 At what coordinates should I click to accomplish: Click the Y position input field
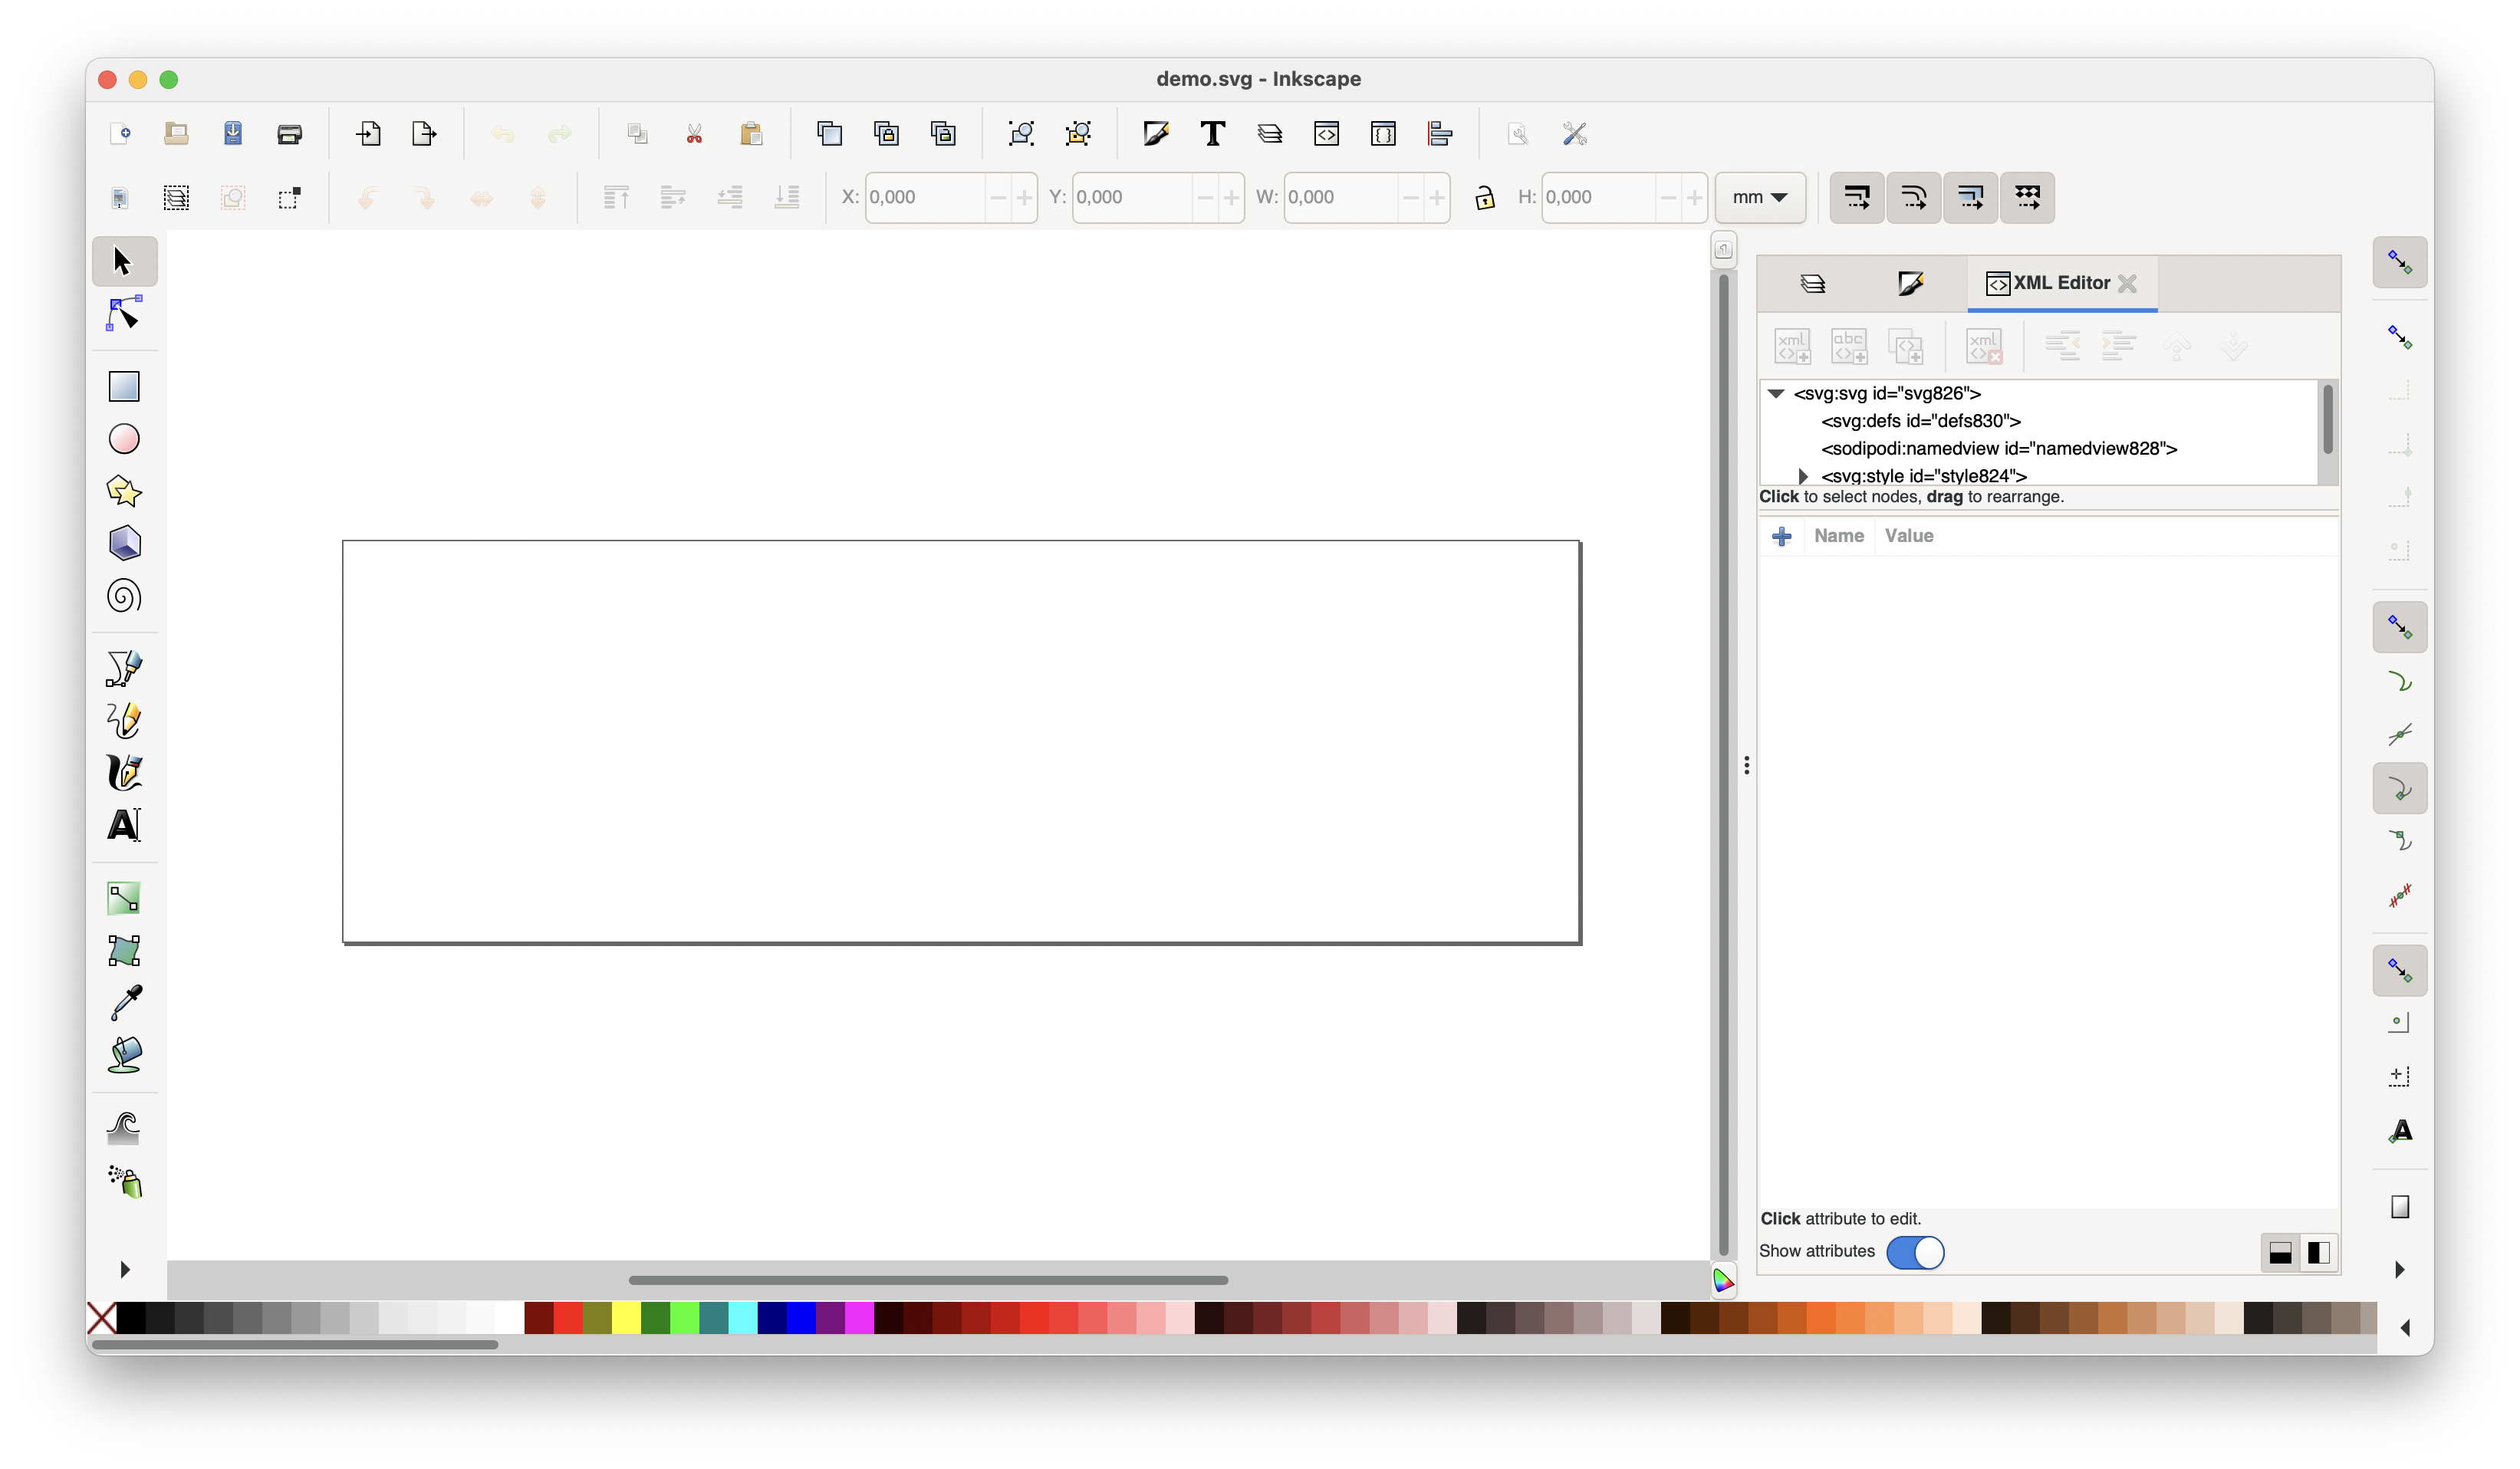1132,197
